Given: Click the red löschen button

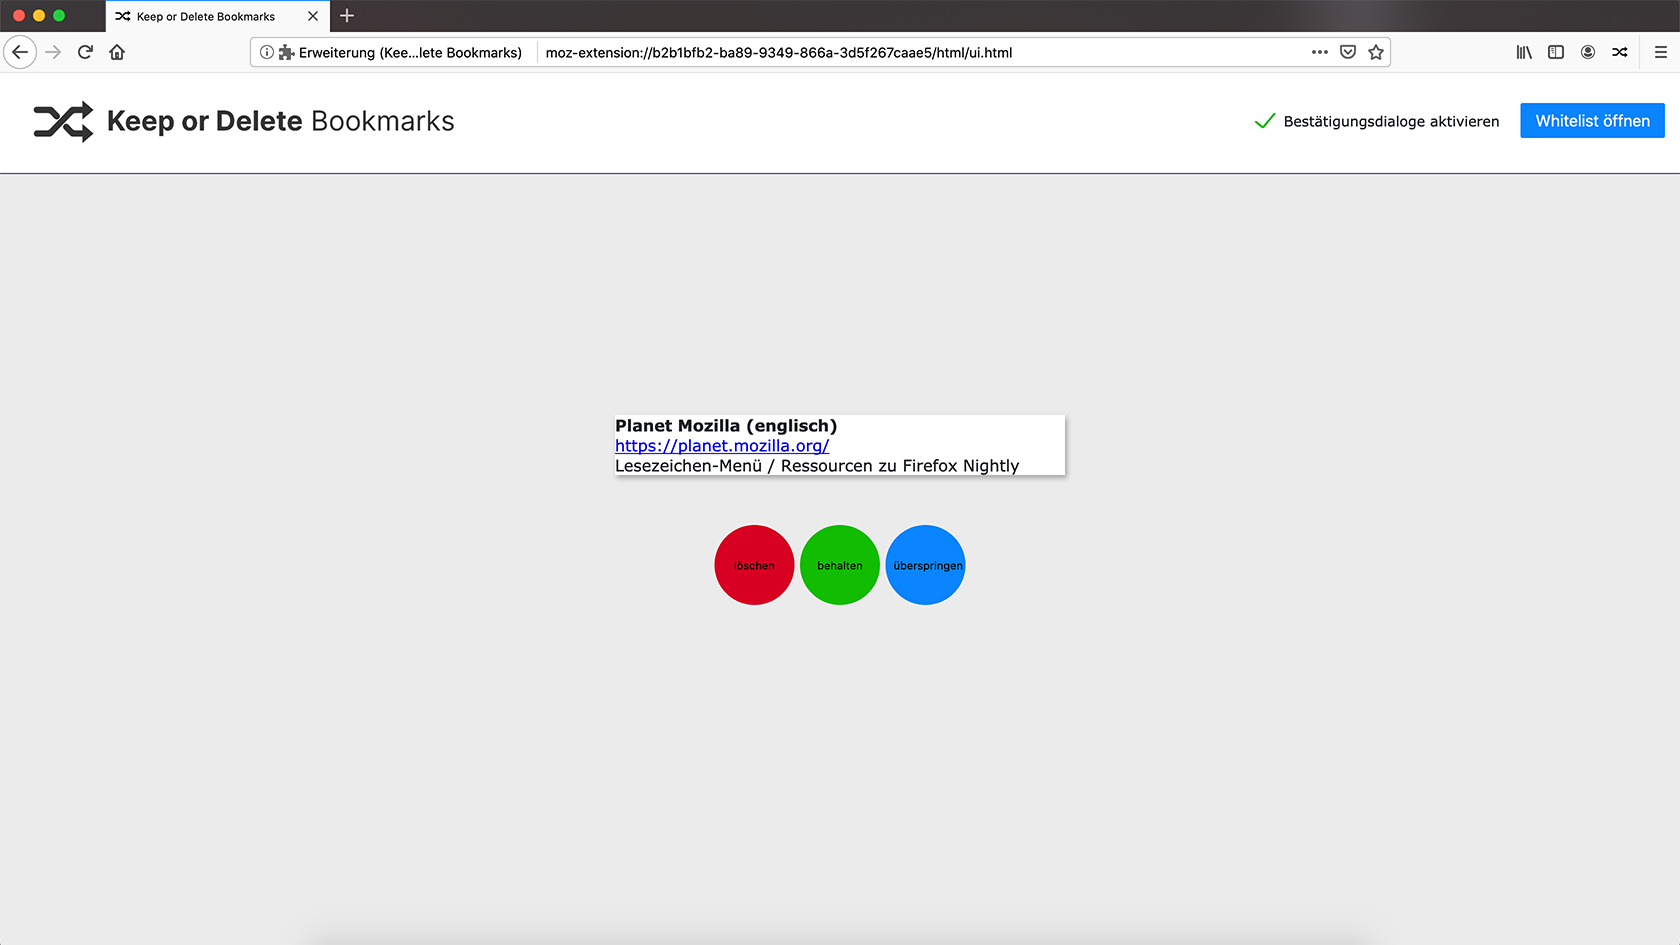Looking at the screenshot, I should coord(754,565).
